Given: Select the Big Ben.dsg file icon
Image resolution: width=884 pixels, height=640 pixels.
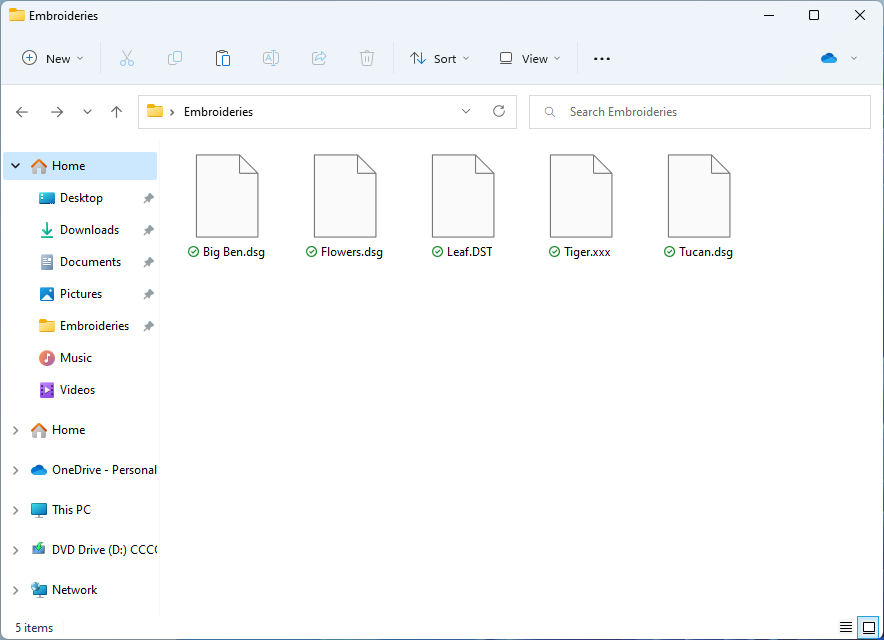Looking at the screenshot, I should pos(227,196).
